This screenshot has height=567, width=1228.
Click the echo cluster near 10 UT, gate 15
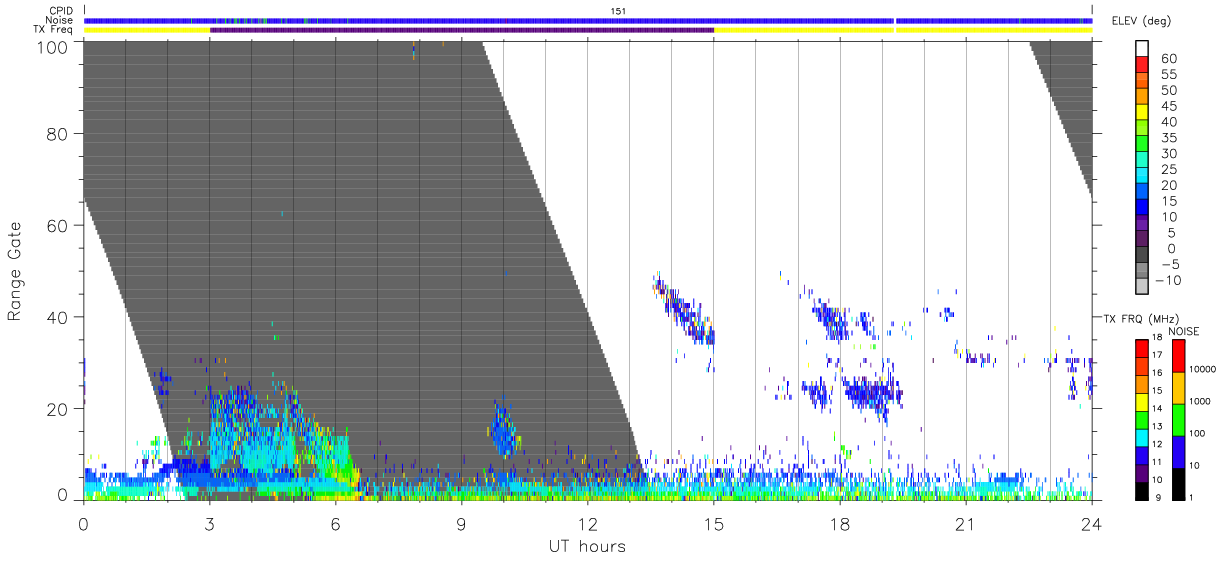[x=504, y=430]
